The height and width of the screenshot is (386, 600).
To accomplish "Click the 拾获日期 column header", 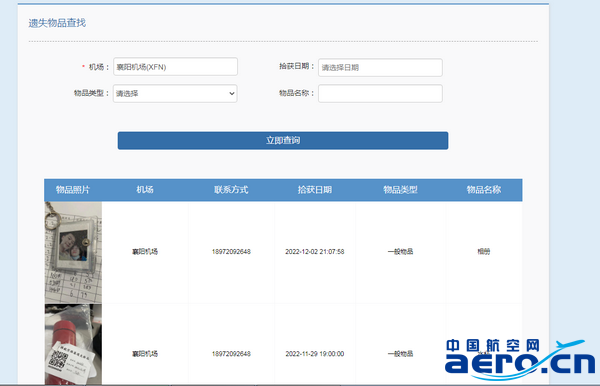I will tap(315, 190).
